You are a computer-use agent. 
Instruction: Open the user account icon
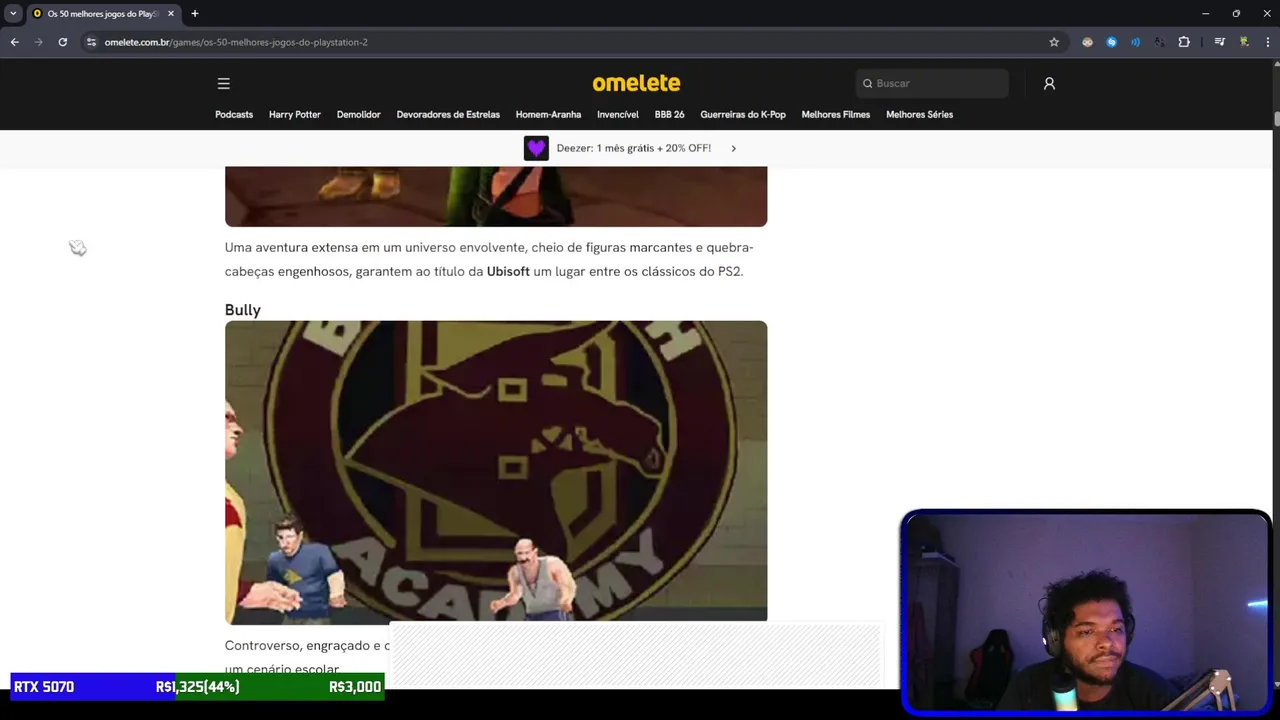[x=1049, y=83]
